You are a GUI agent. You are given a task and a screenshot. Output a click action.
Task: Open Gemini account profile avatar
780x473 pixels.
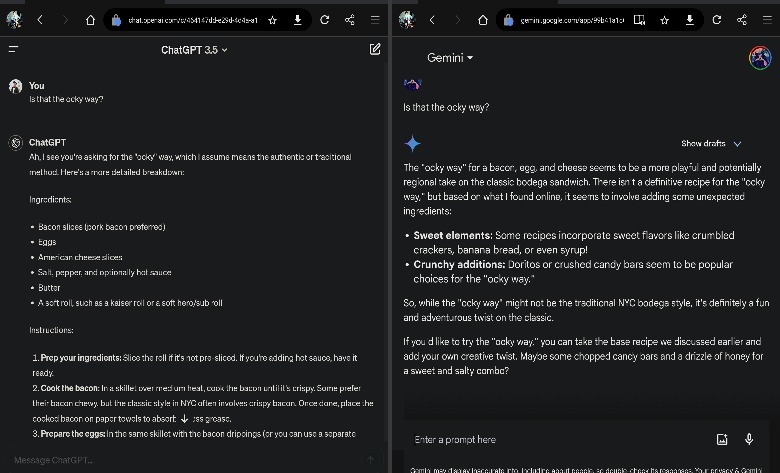click(x=760, y=57)
